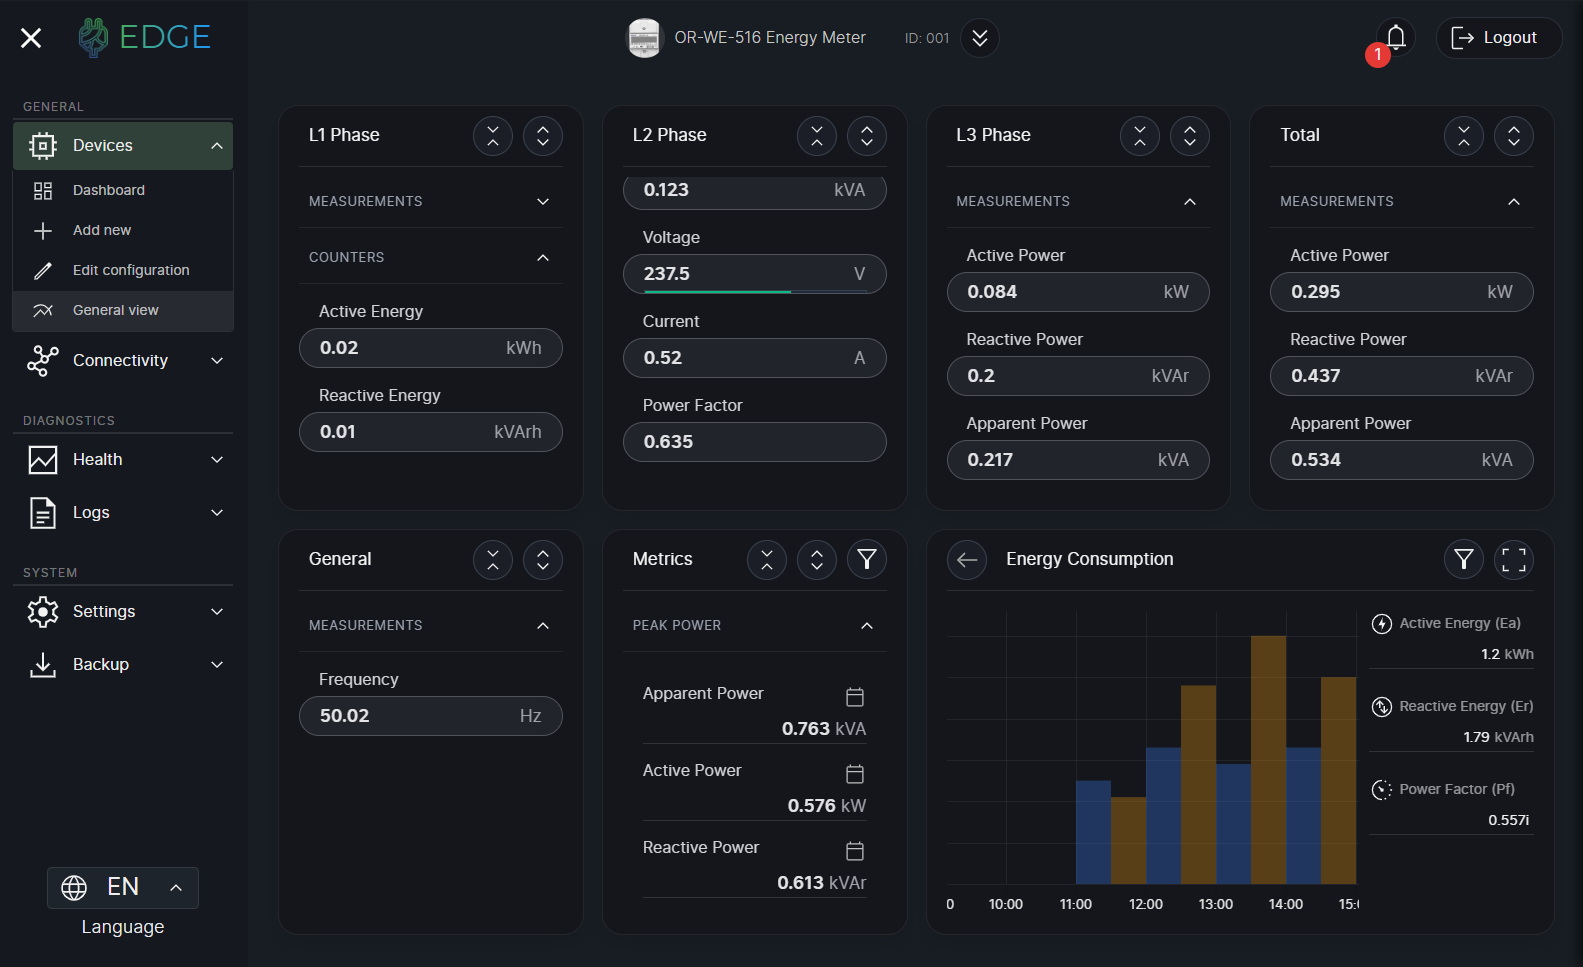1583x967 pixels.
Task: Collapse the Devices menu section
Action: click(217, 146)
